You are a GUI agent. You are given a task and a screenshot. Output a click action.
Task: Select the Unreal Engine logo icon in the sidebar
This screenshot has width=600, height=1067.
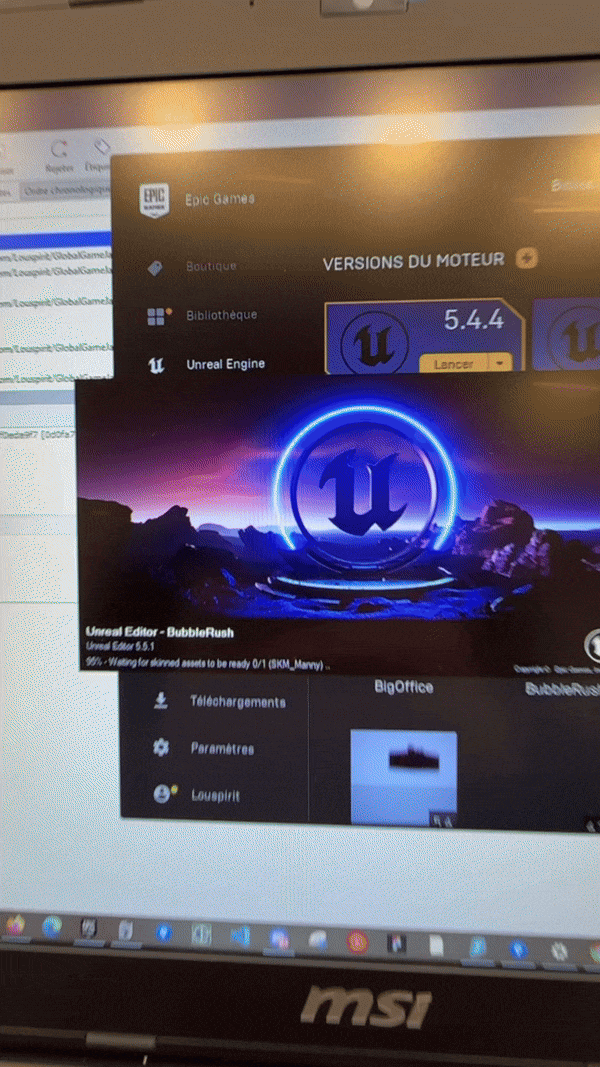pyautogui.click(x=156, y=365)
